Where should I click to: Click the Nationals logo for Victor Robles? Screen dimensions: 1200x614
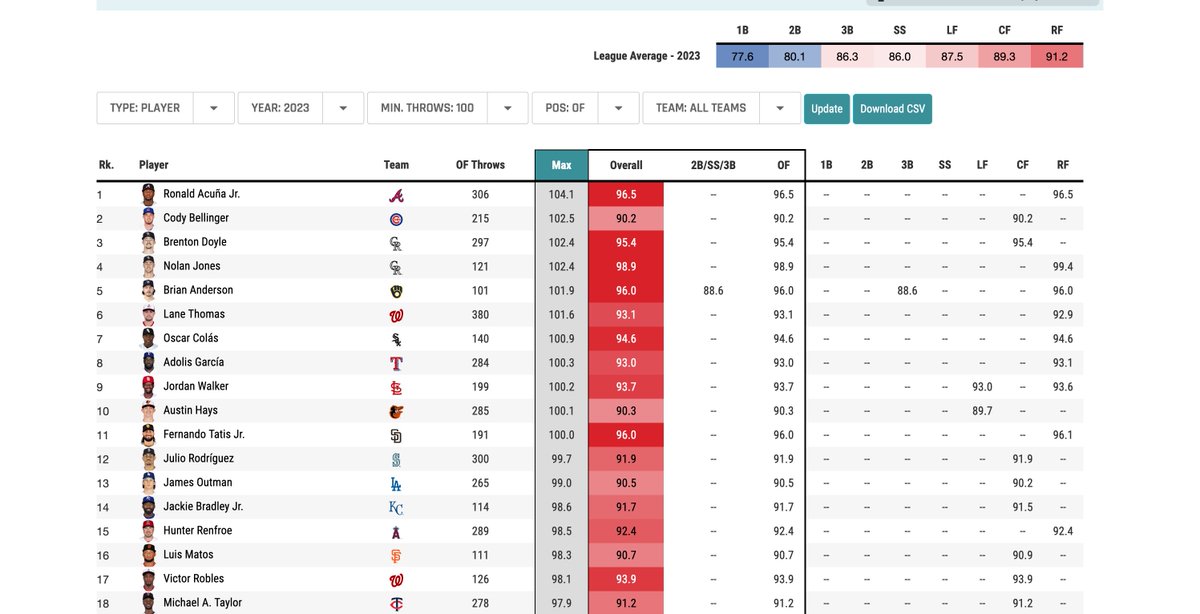(396, 579)
